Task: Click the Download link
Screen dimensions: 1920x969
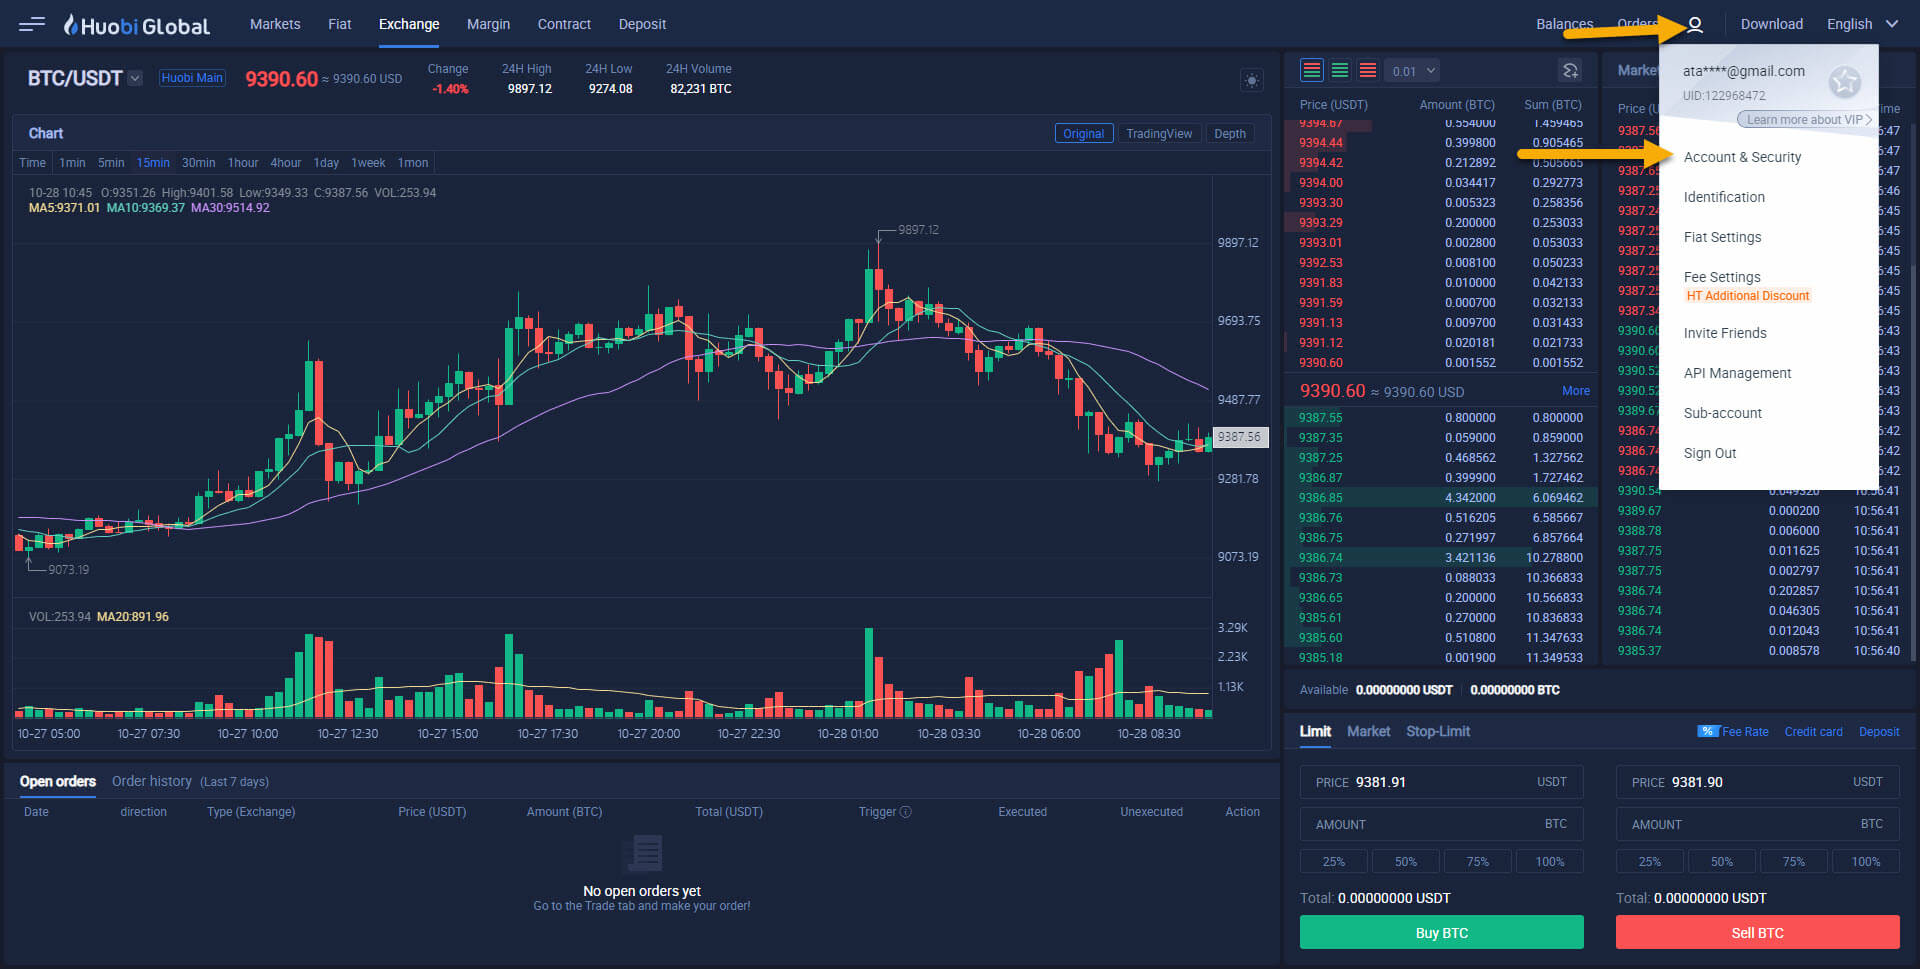Action: click(x=1771, y=24)
